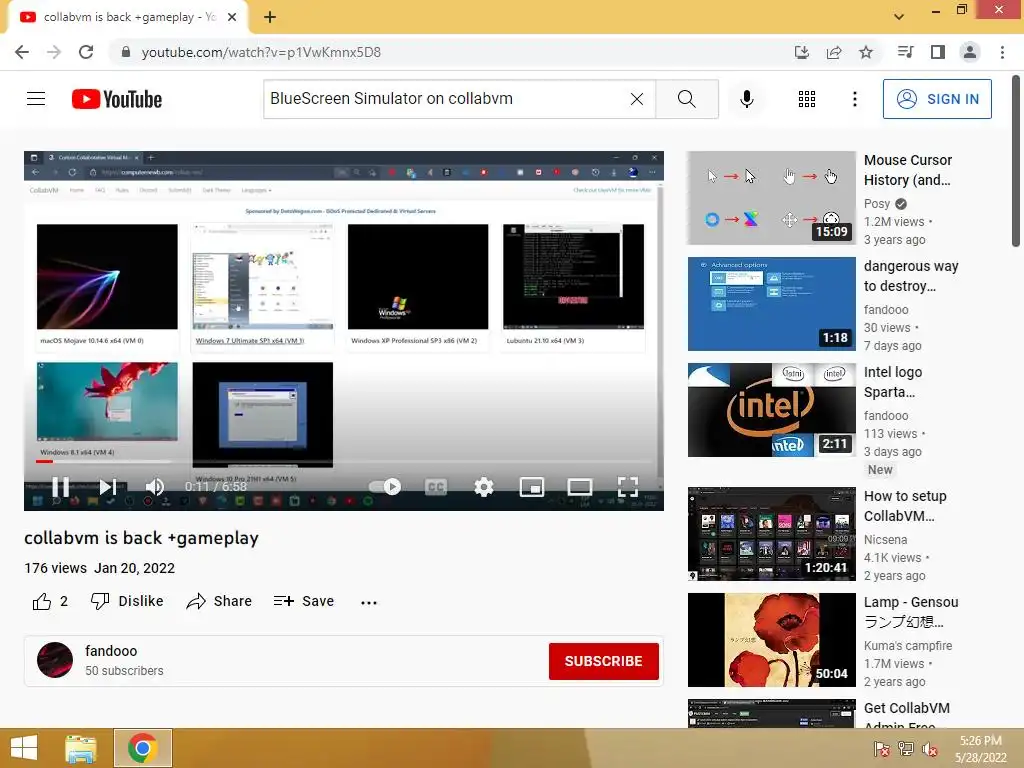Clear the search box text
Viewport: 1024px width, 768px height.
point(637,99)
